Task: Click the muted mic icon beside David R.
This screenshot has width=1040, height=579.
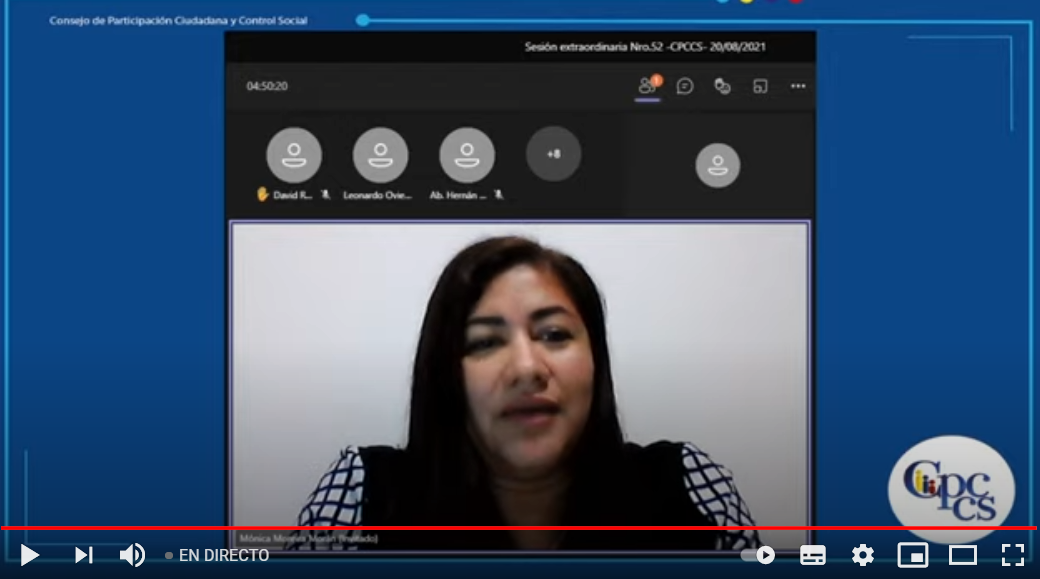Action: pyautogui.click(x=325, y=195)
